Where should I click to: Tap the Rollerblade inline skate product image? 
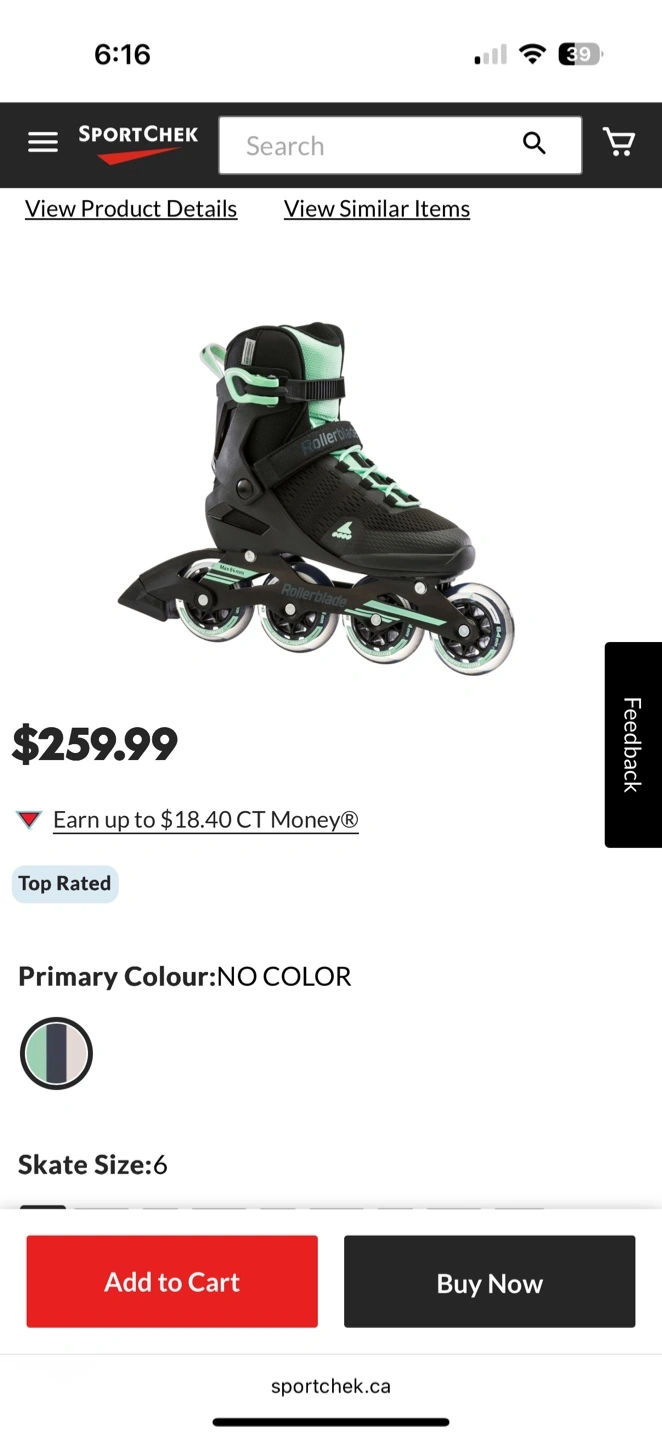(317, 498)
